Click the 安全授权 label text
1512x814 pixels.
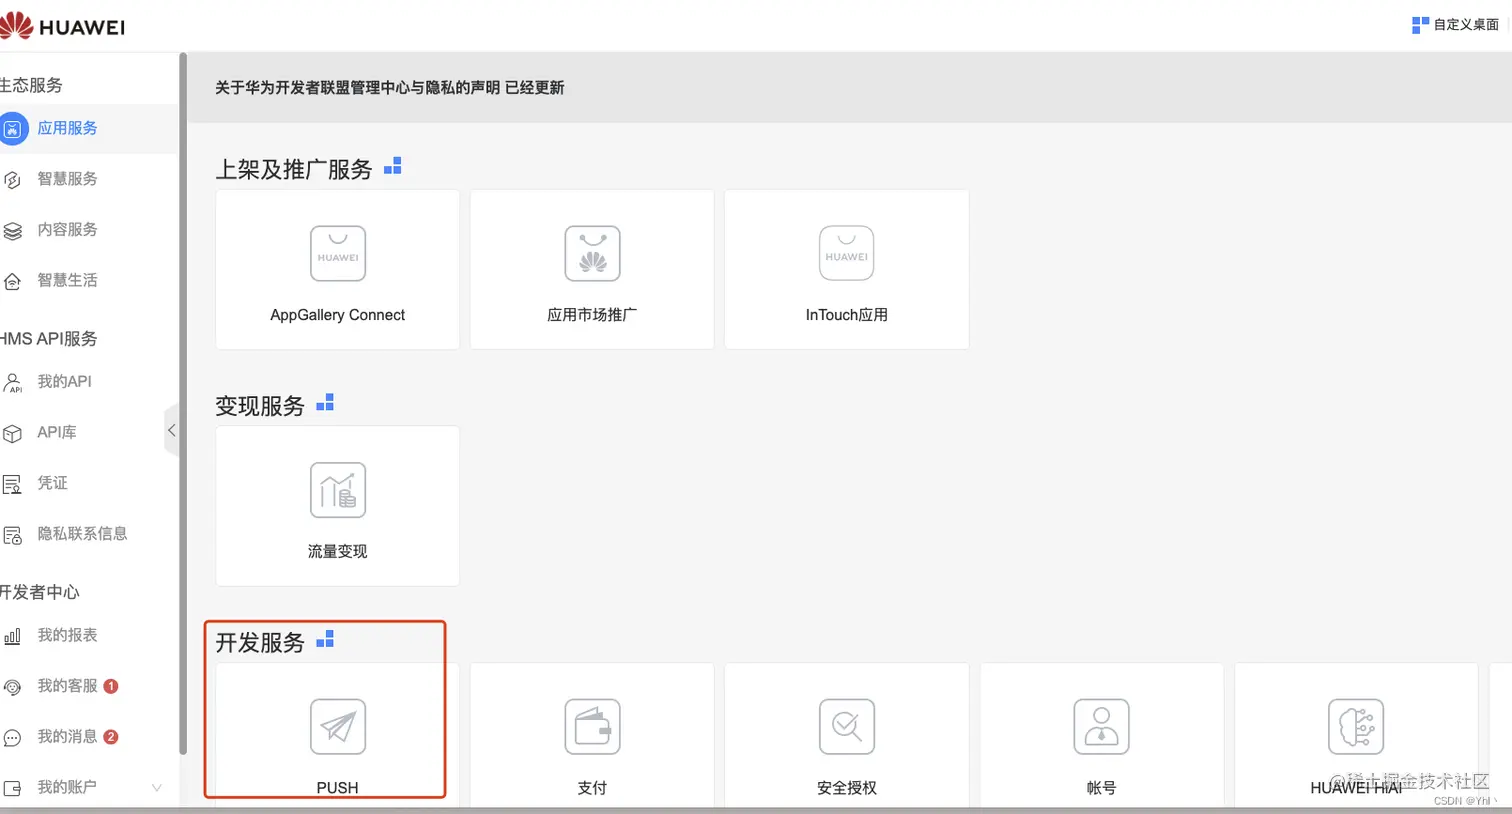coord(847,788)
